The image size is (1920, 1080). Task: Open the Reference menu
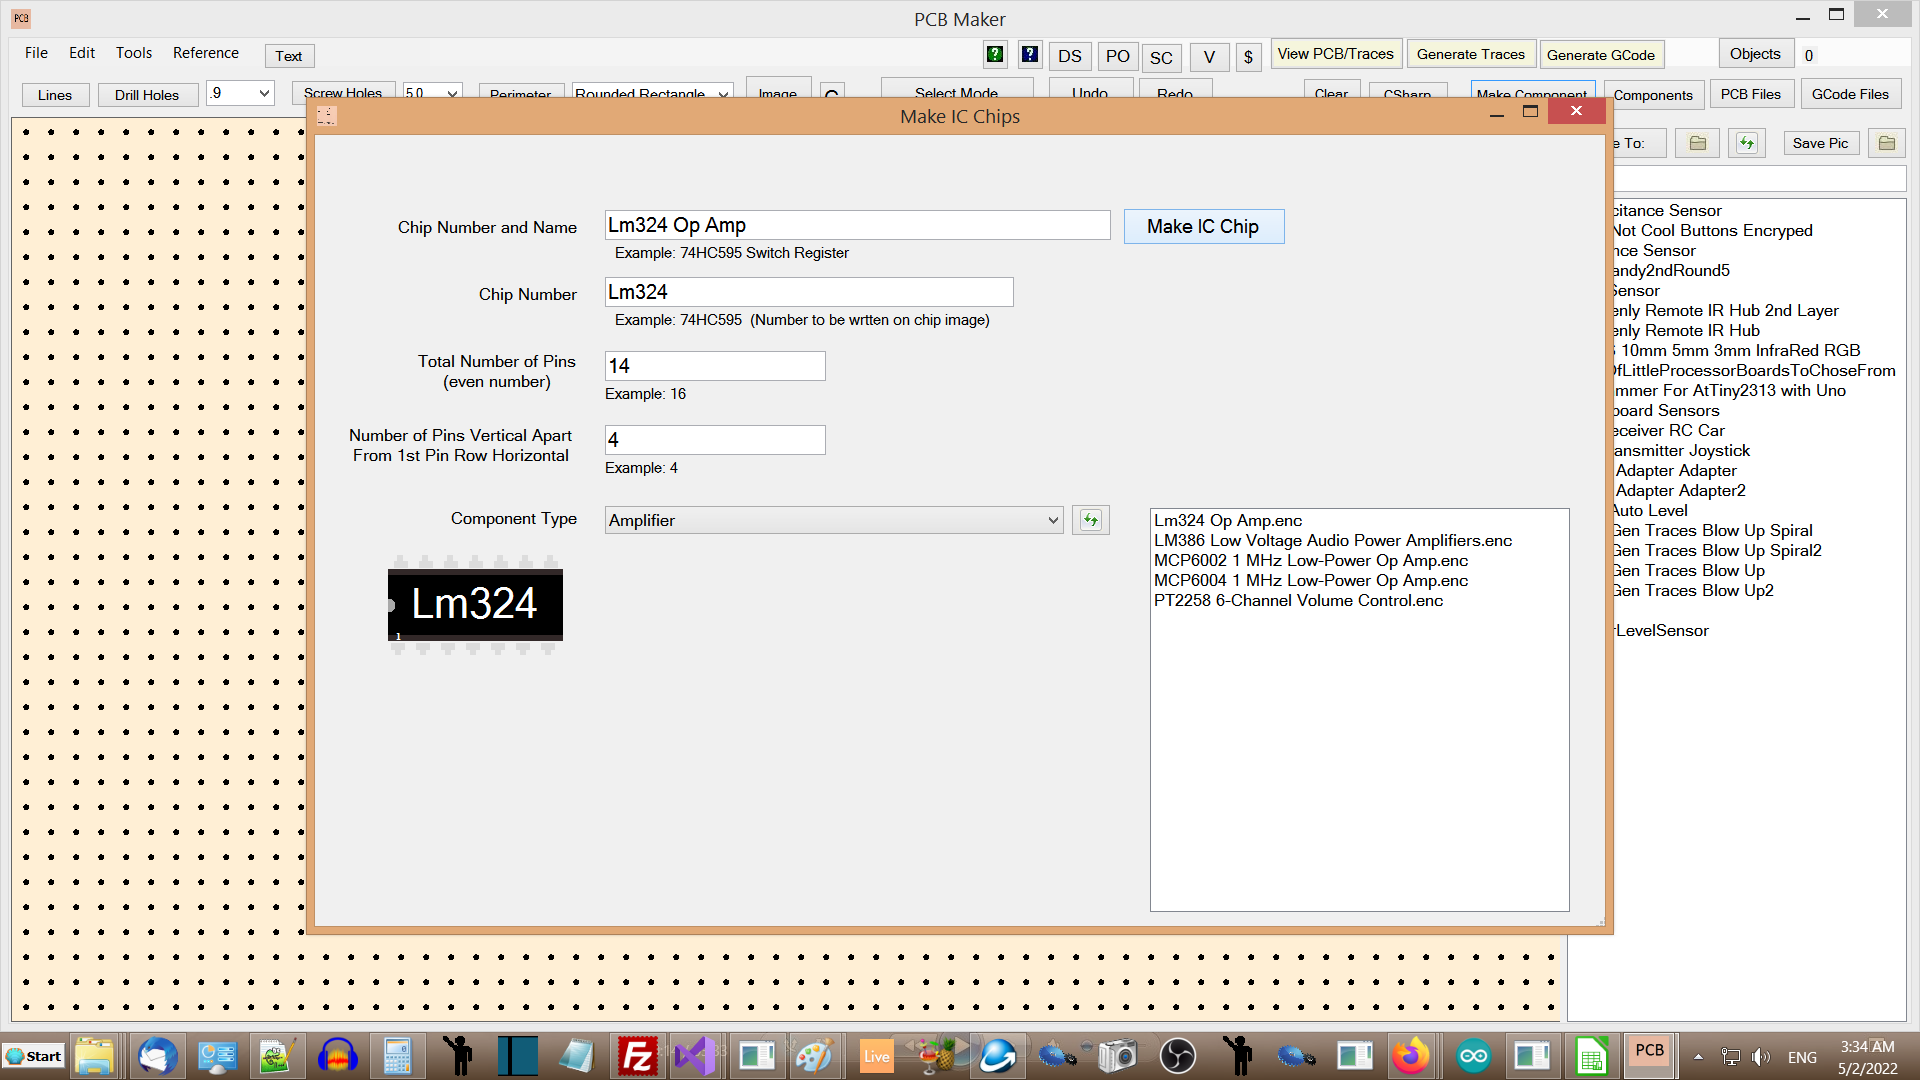click(x=206, y=53)
